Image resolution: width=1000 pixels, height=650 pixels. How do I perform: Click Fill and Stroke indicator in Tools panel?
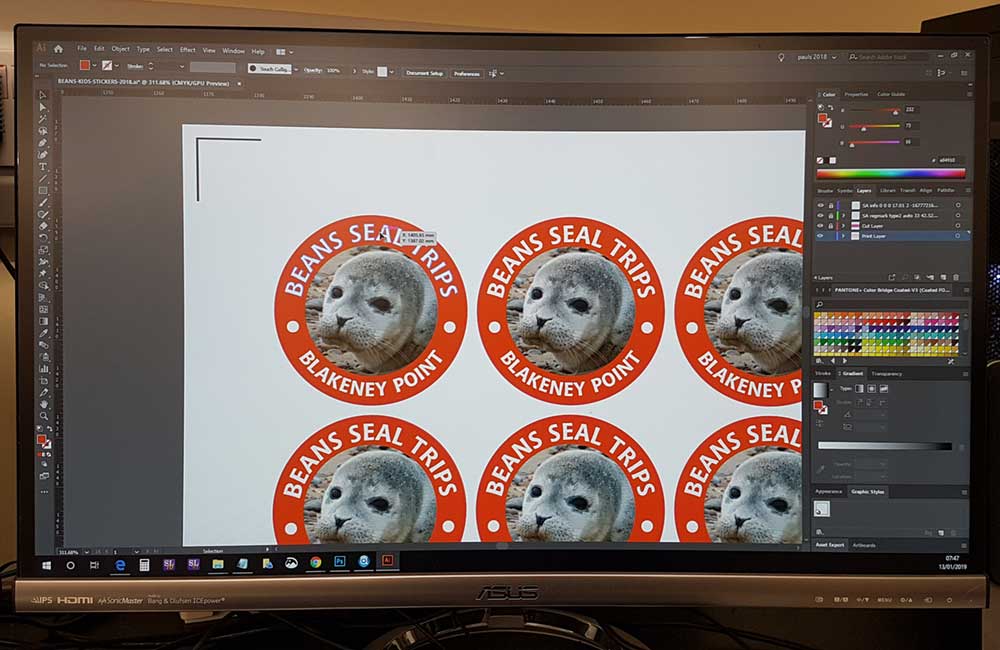43,441
